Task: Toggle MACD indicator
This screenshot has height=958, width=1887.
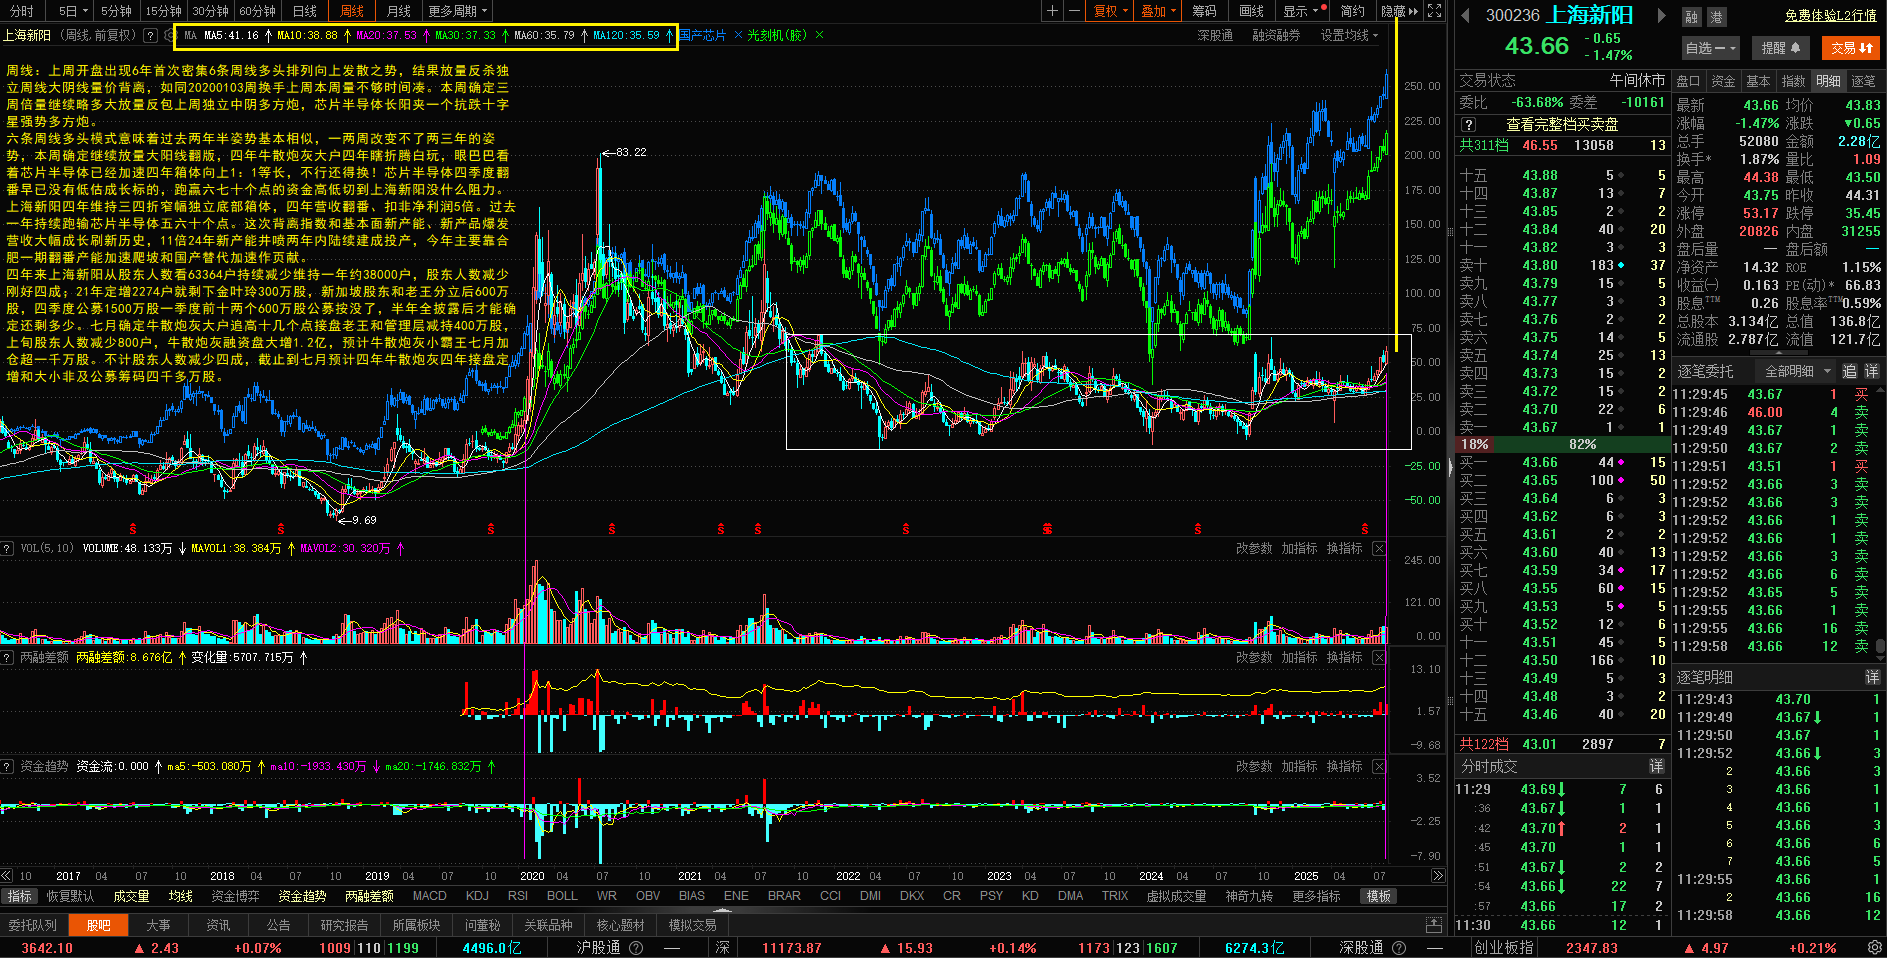Action: coord(430,896)
